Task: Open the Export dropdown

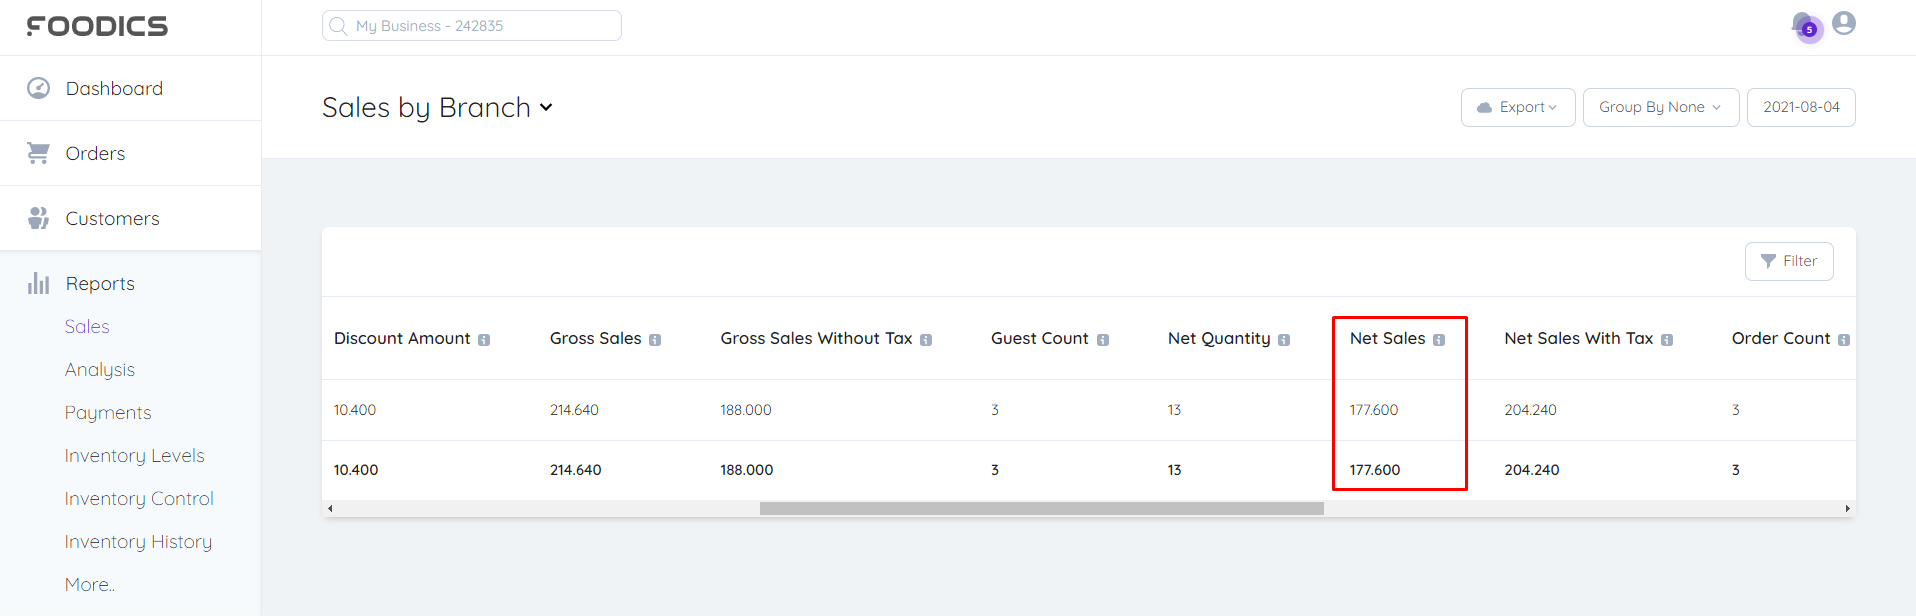Action: (1517, 107)
